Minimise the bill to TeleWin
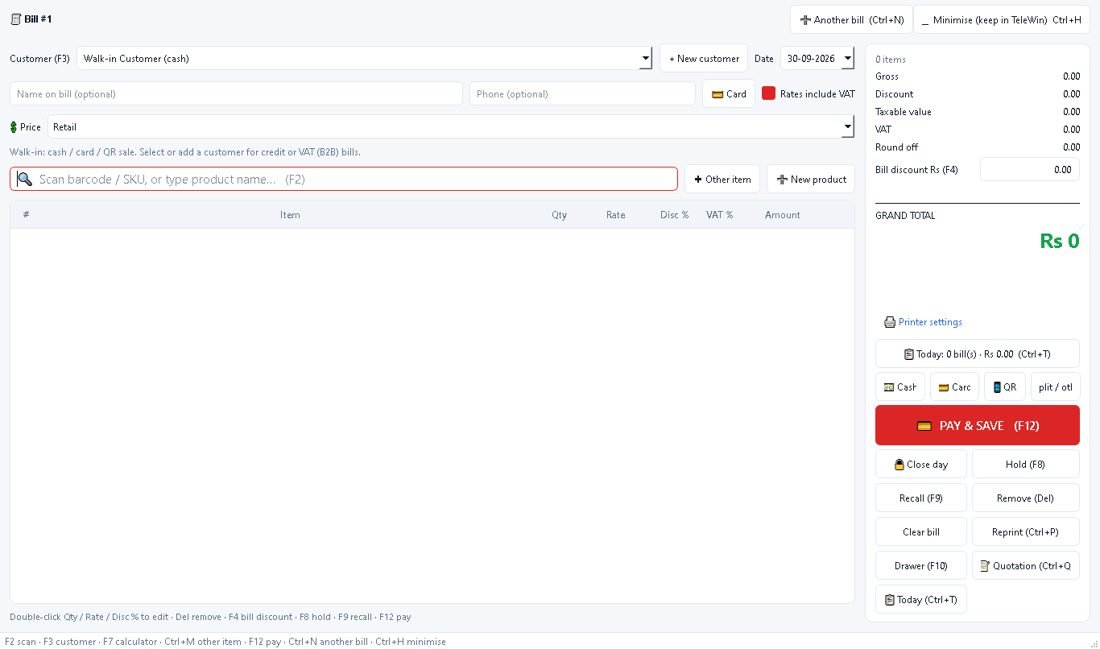 (x=1001, y=20)
